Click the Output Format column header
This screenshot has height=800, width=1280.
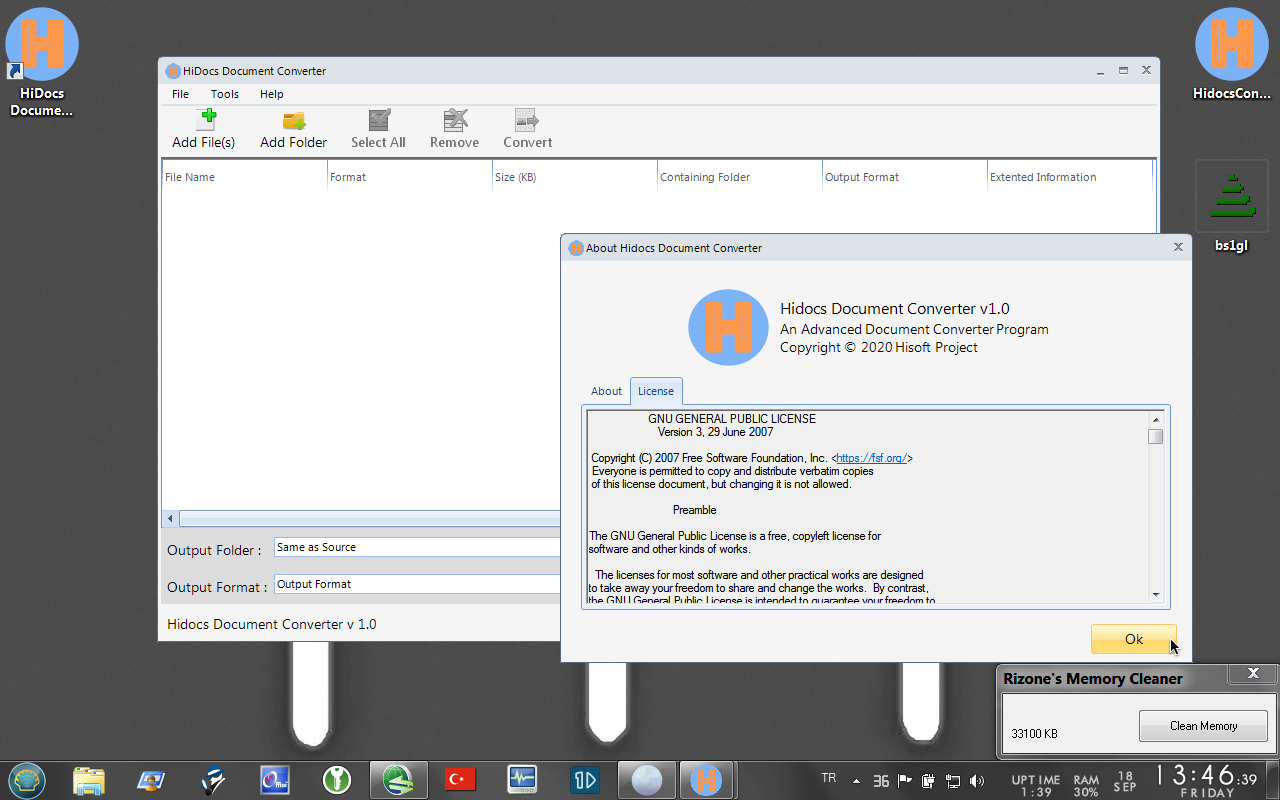pyautogui.click(x=905, y=177)
